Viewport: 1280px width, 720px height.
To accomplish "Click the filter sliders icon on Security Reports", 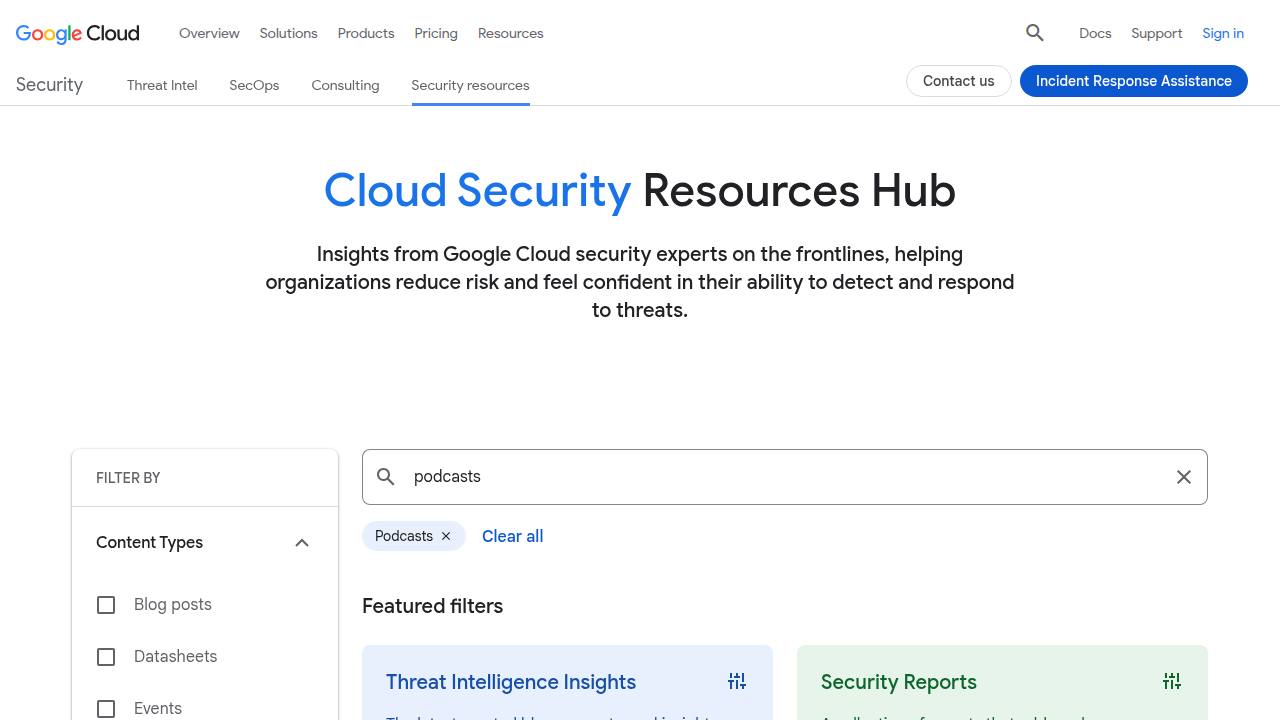I will [x=1172, y=681].
